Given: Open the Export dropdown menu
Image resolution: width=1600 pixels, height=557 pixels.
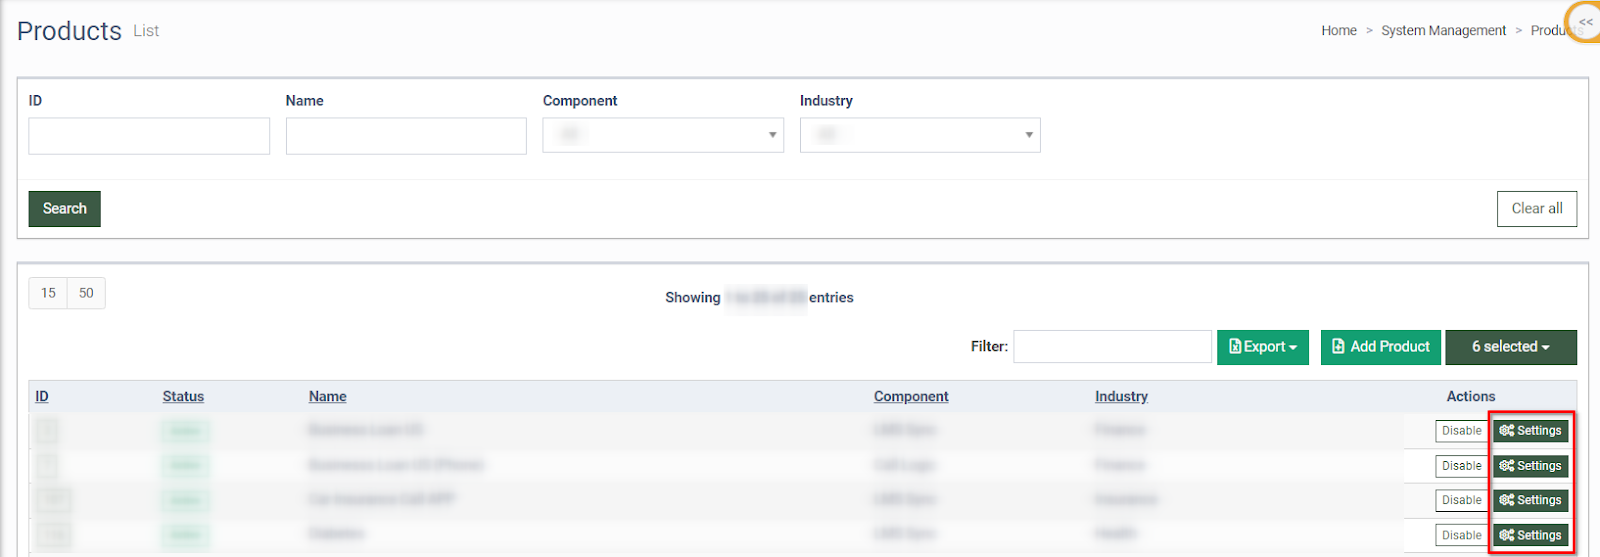Looking at the screenshot, I should (x=1262, y=347).
